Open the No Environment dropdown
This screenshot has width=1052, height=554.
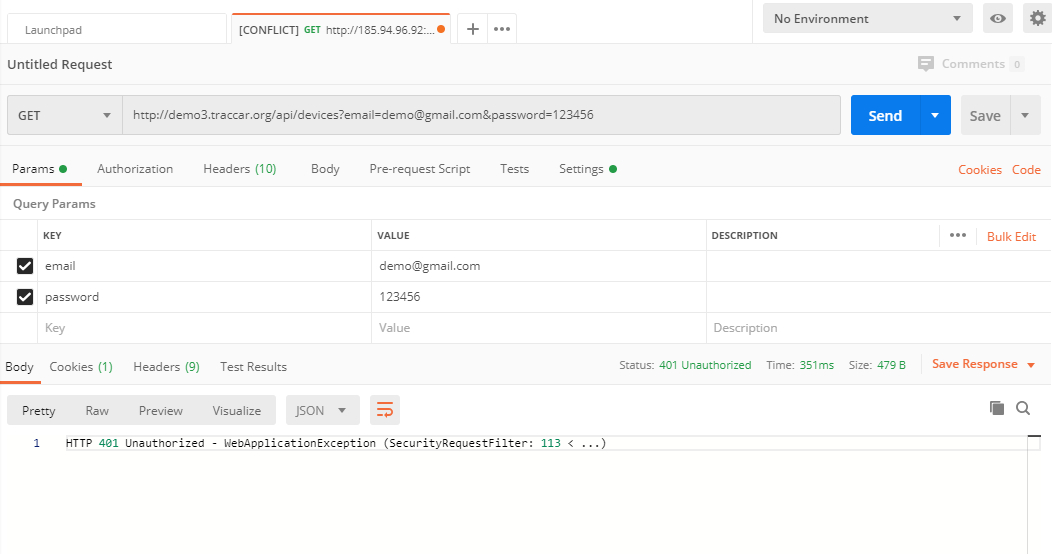(866, 19)
